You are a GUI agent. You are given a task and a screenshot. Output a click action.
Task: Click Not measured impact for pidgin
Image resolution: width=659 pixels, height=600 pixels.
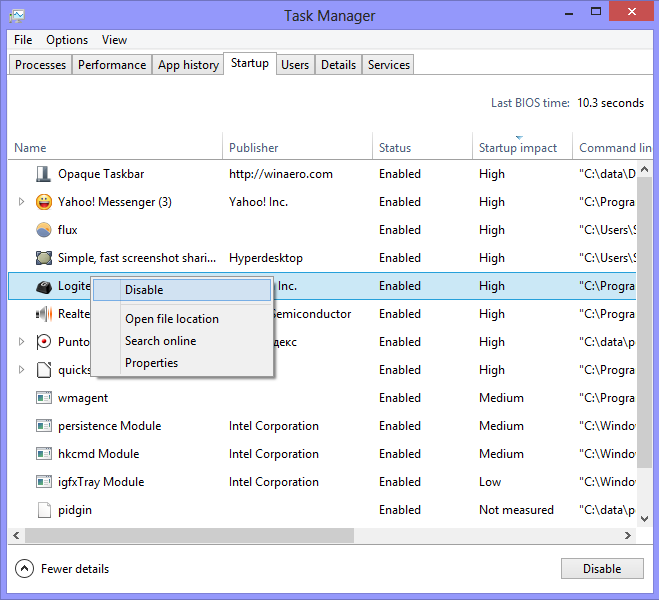click(516, 510)
